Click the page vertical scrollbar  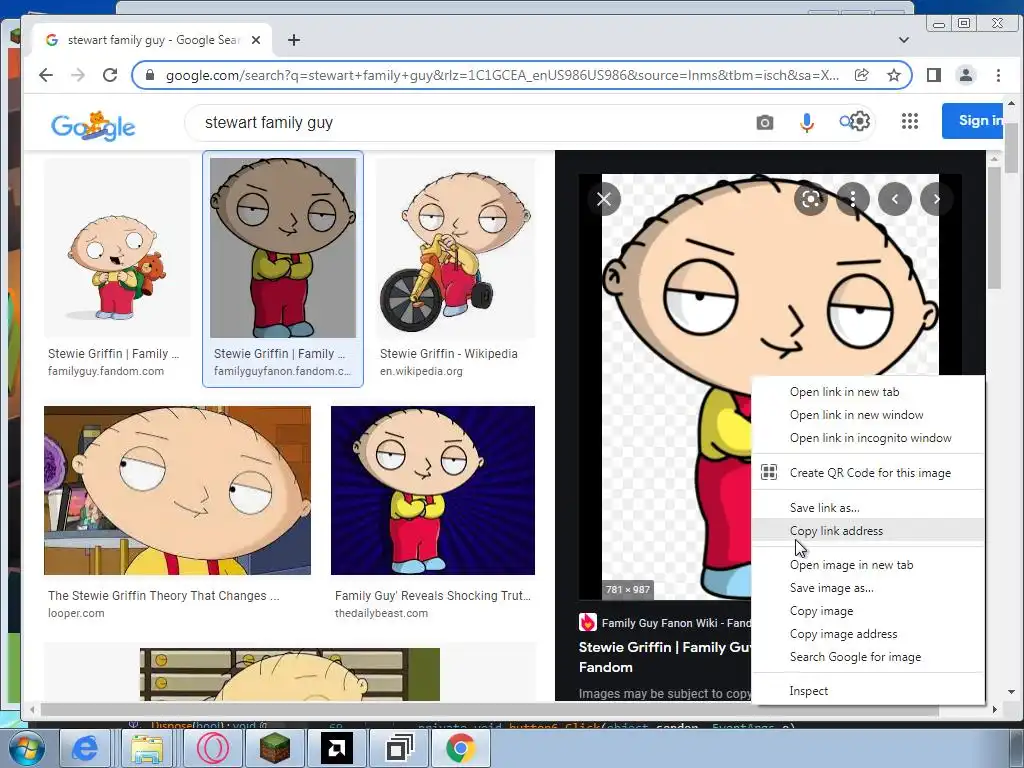(1012, 147)
